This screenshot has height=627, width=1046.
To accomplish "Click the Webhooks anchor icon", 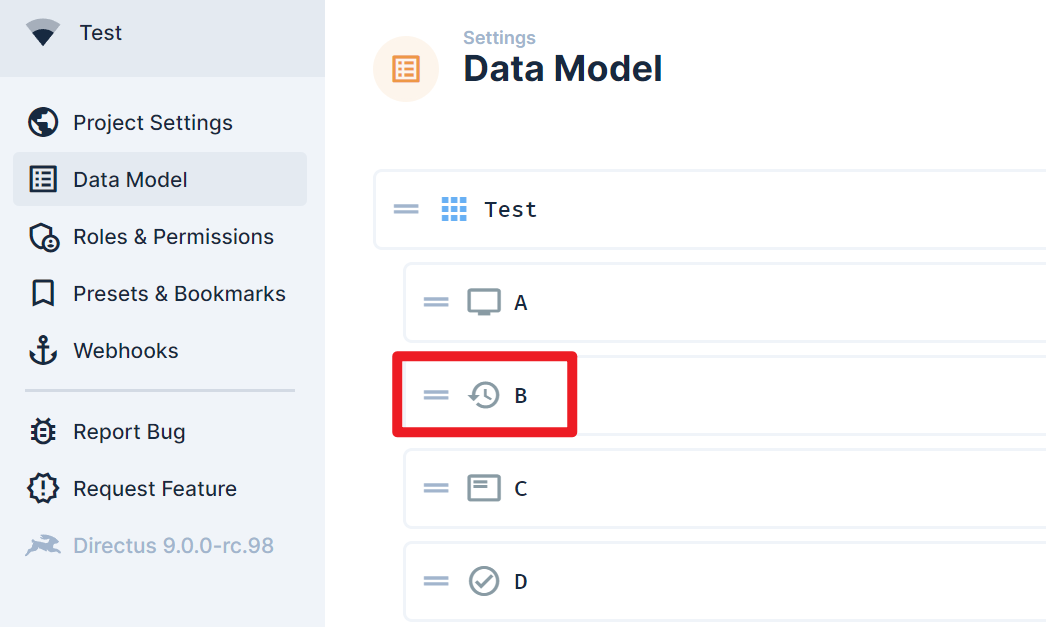I will click(42, 351).
